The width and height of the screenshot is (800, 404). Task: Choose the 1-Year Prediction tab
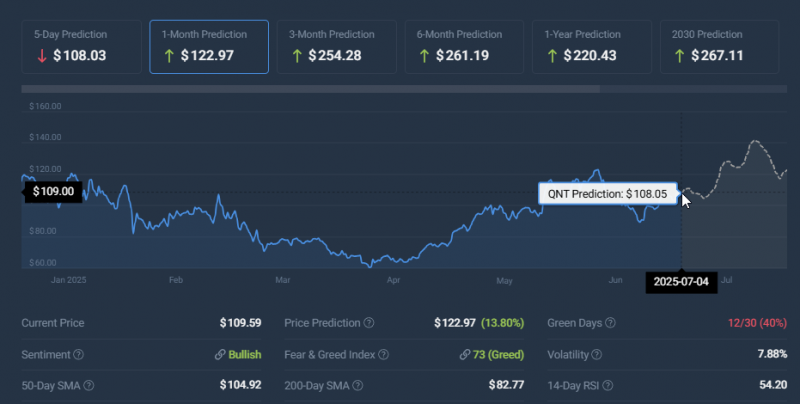[591, 46]
